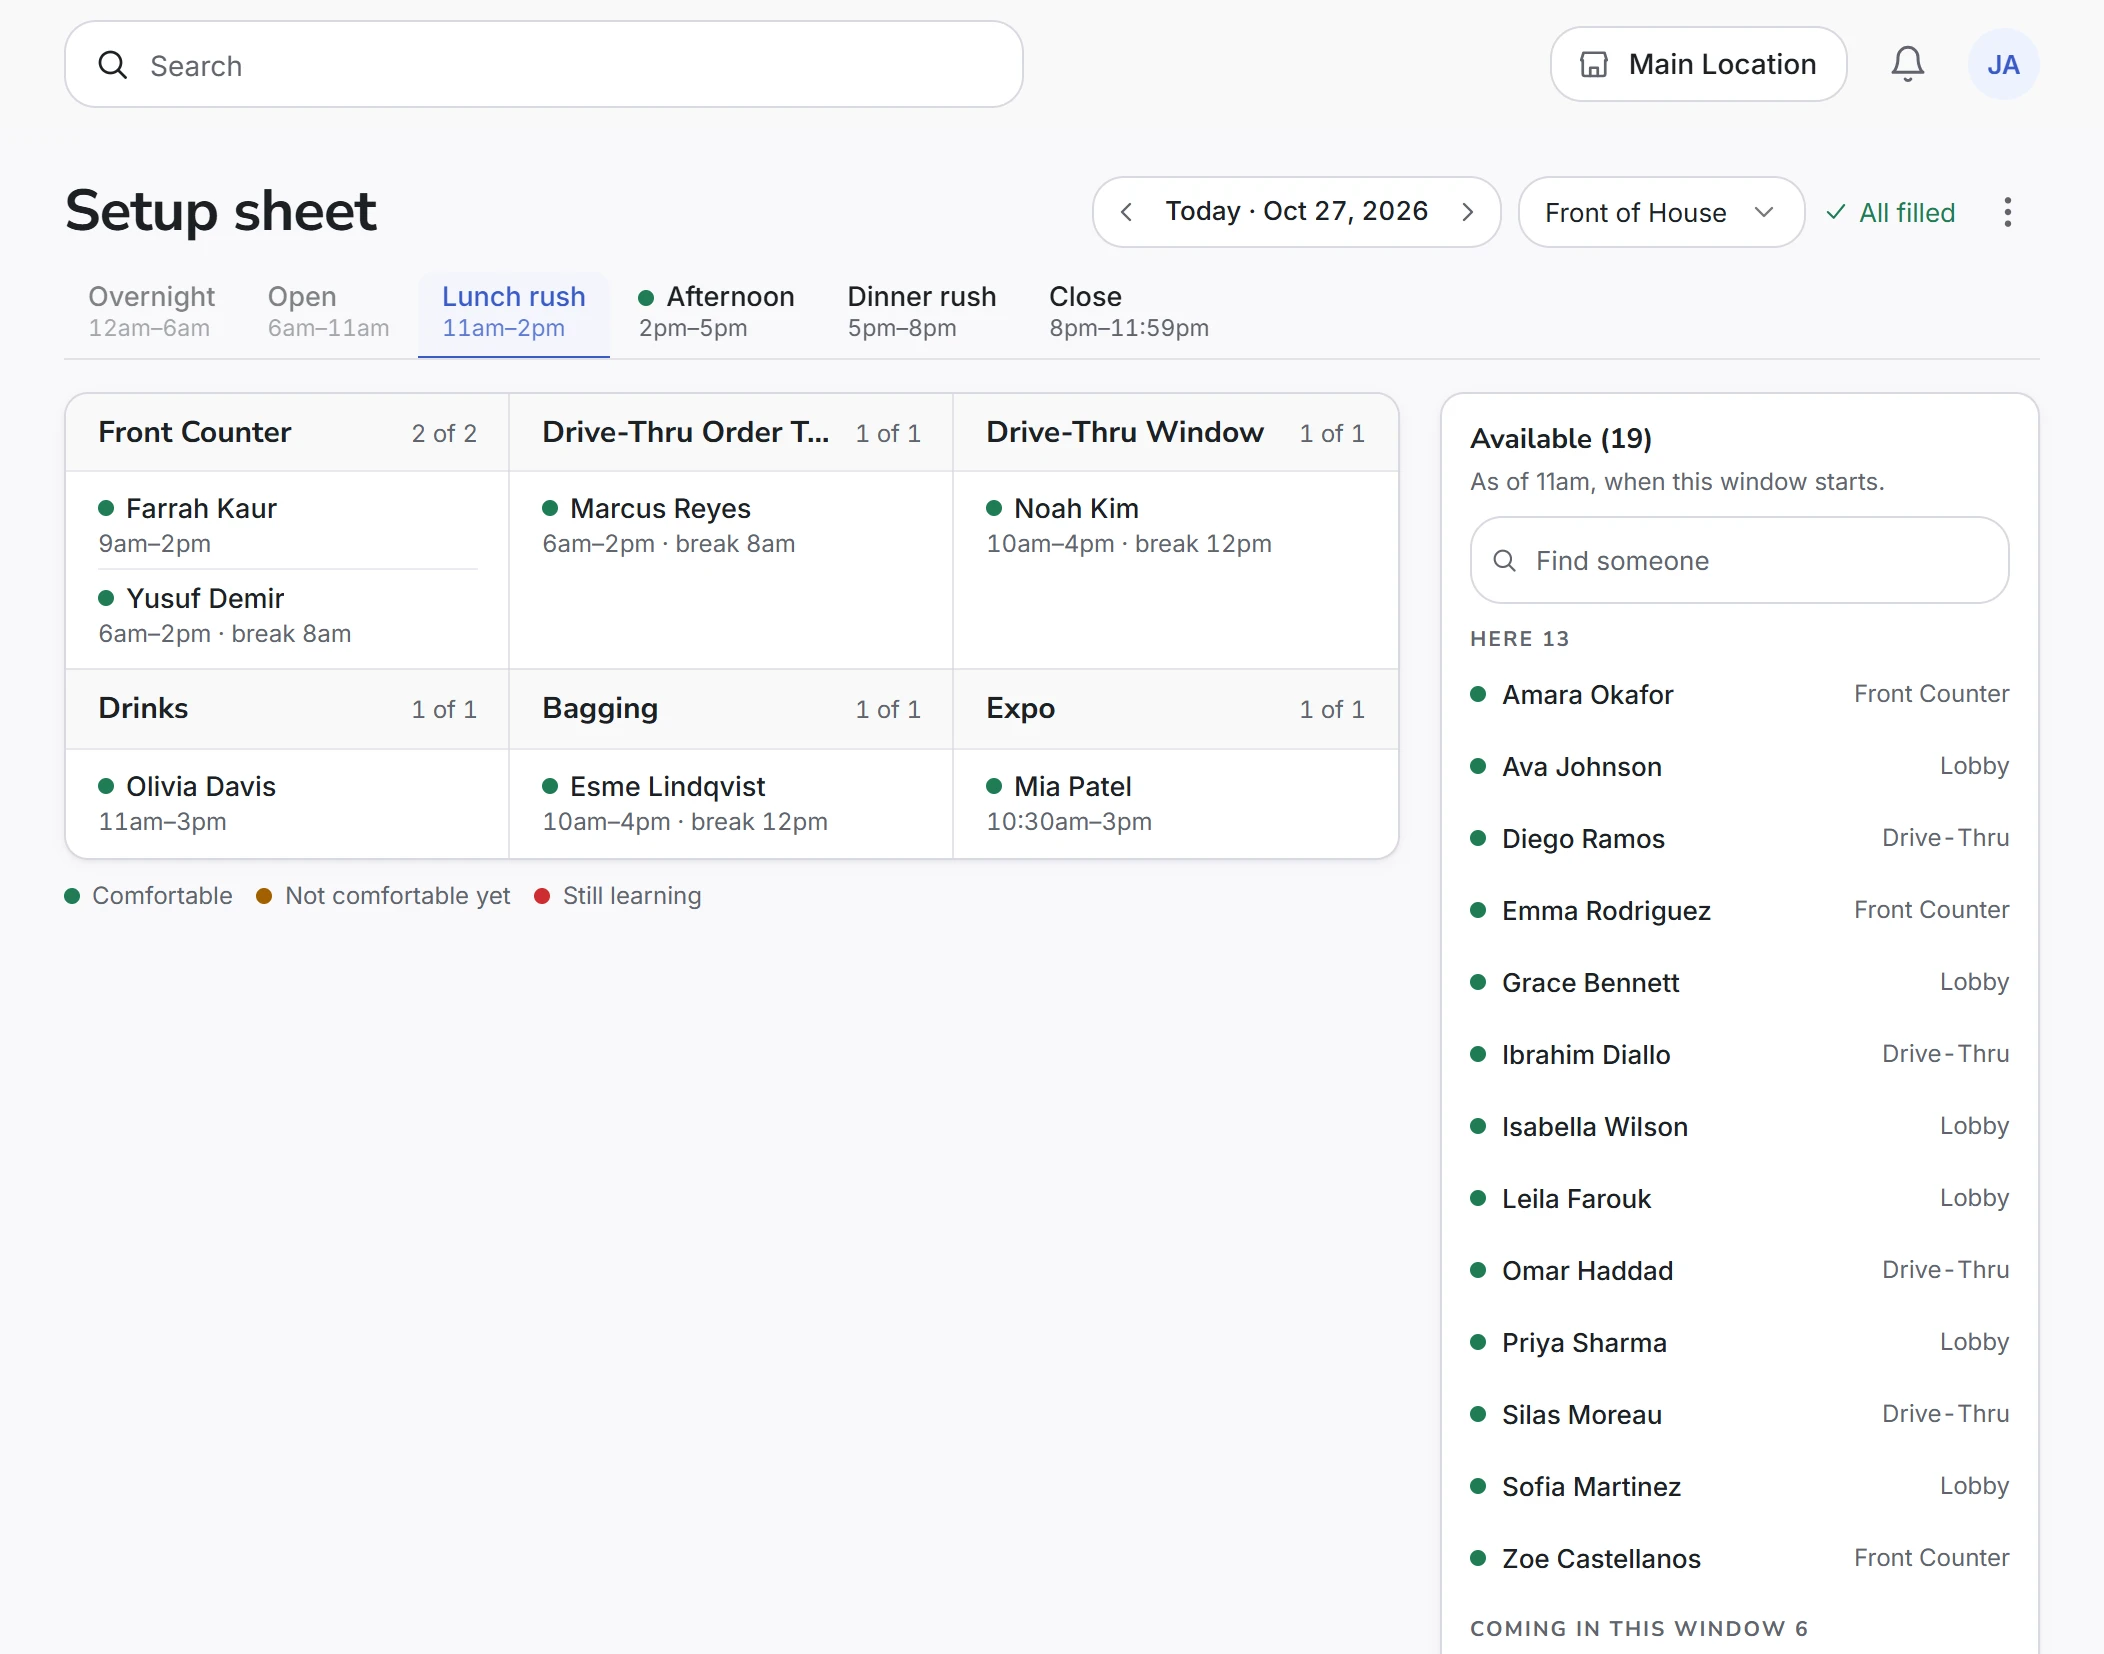The width and height of the screenshot is (2104, 1654).
Task: Go to the next day arrow
Action: coord(1467,212)
